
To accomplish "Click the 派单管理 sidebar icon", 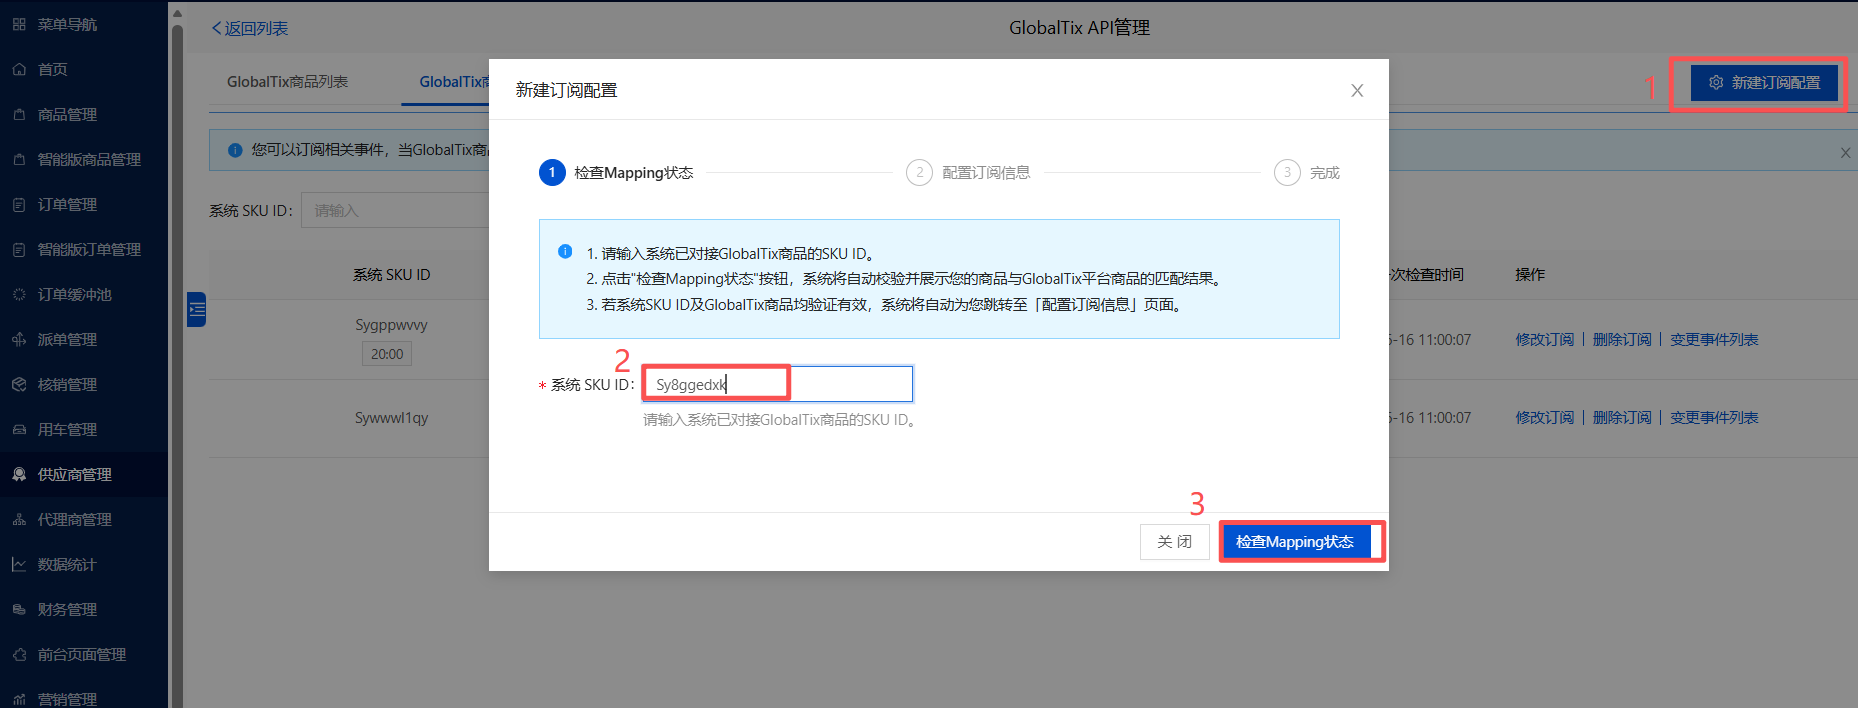I will [x=19, y=339].
